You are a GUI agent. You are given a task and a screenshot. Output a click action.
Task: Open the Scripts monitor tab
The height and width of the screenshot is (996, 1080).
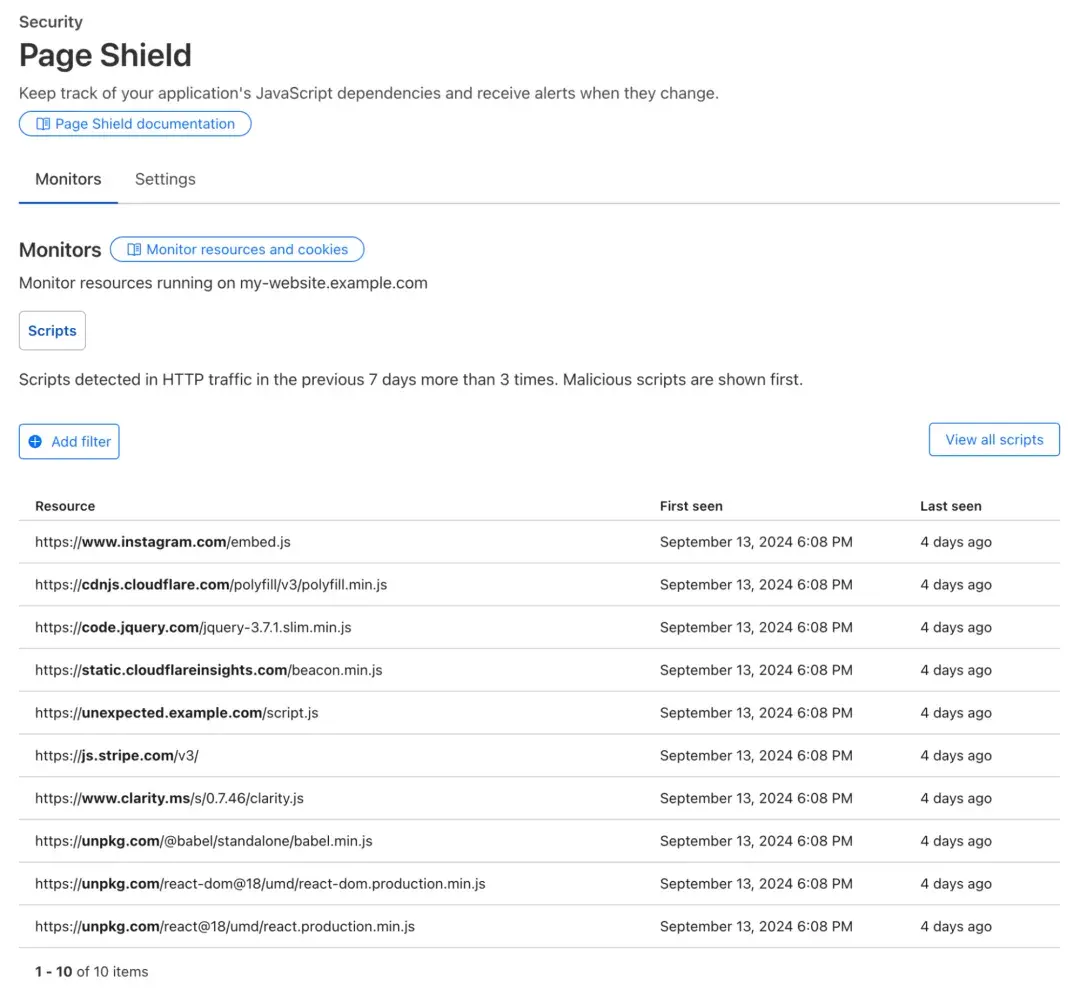pos(52,331)
